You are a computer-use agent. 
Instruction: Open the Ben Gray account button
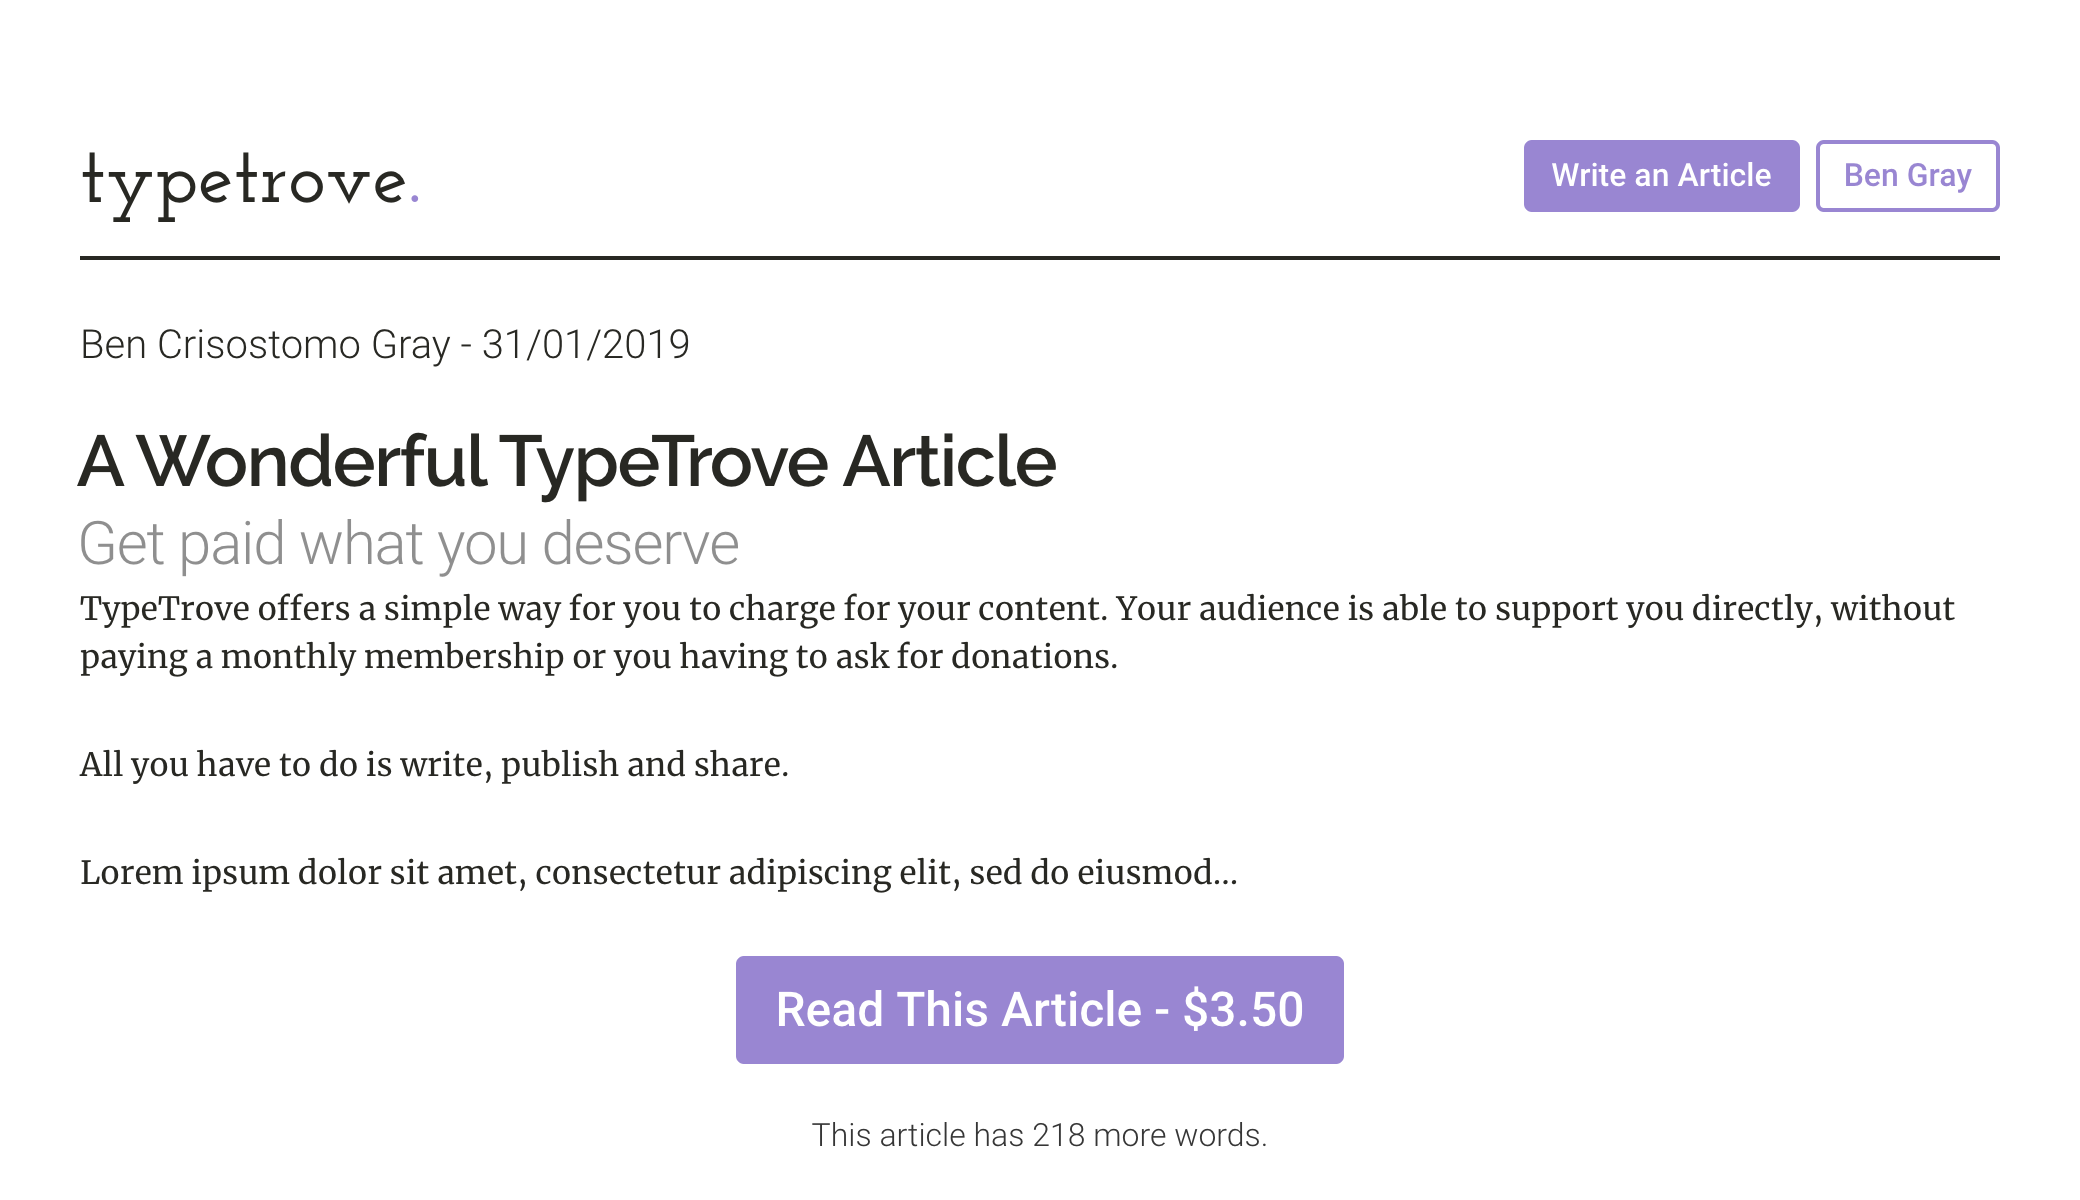1906,176
